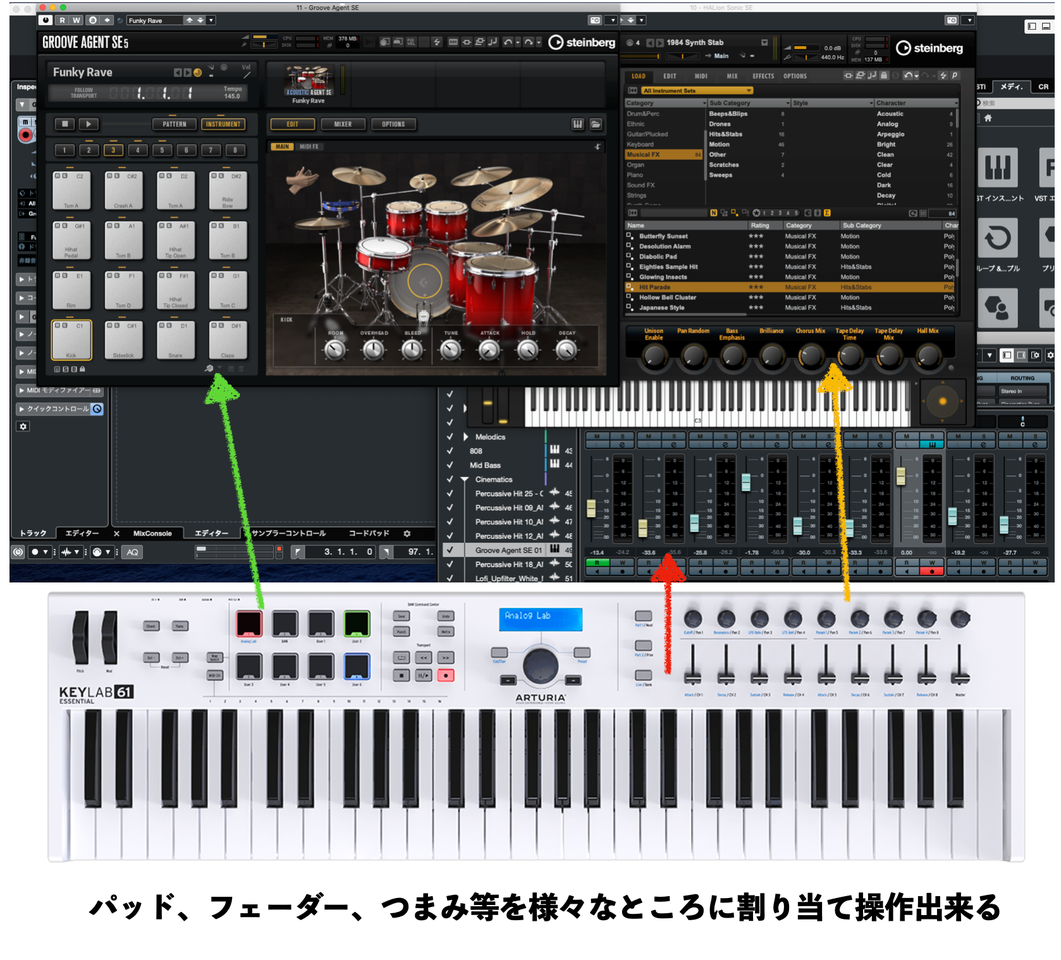Select pad group 1

[x=64, y=150]
